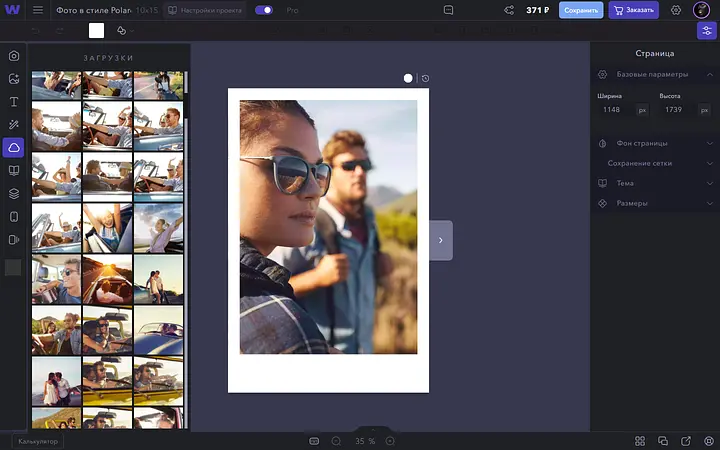This screenshot has width=720, height=450.
Task: Click the Заказать order button
Action: click(x=634, y=10)
